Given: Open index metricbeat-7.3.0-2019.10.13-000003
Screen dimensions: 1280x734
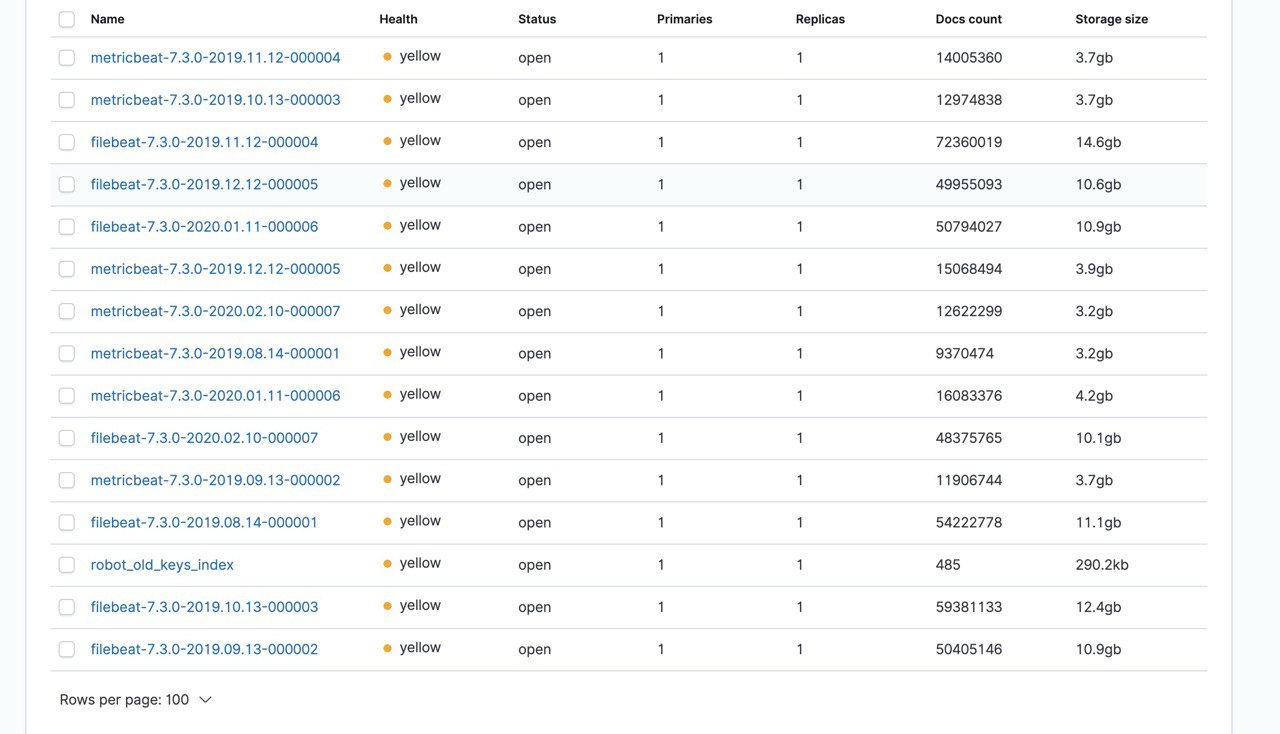Looking at the screenshot, I should (x=215, y=100).
